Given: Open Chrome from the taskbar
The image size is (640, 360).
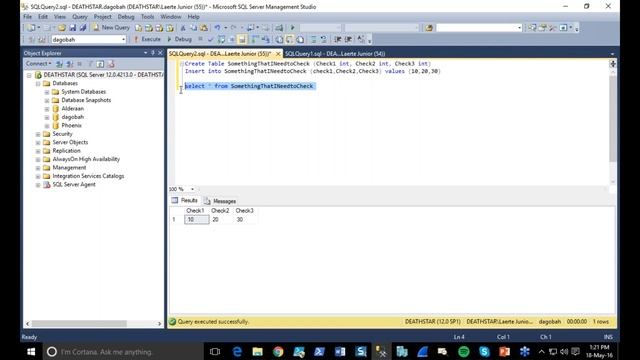Looking at the screenshot, I should point(278,351).
